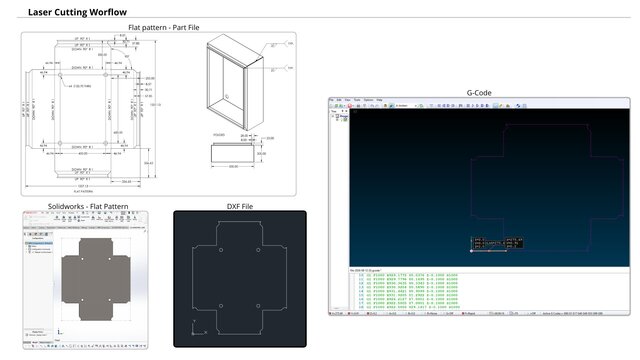This screenshot has width=640, height=360.
Task: Open the Solidworks flat pattern screenshot
Action: tap(85, 280)
